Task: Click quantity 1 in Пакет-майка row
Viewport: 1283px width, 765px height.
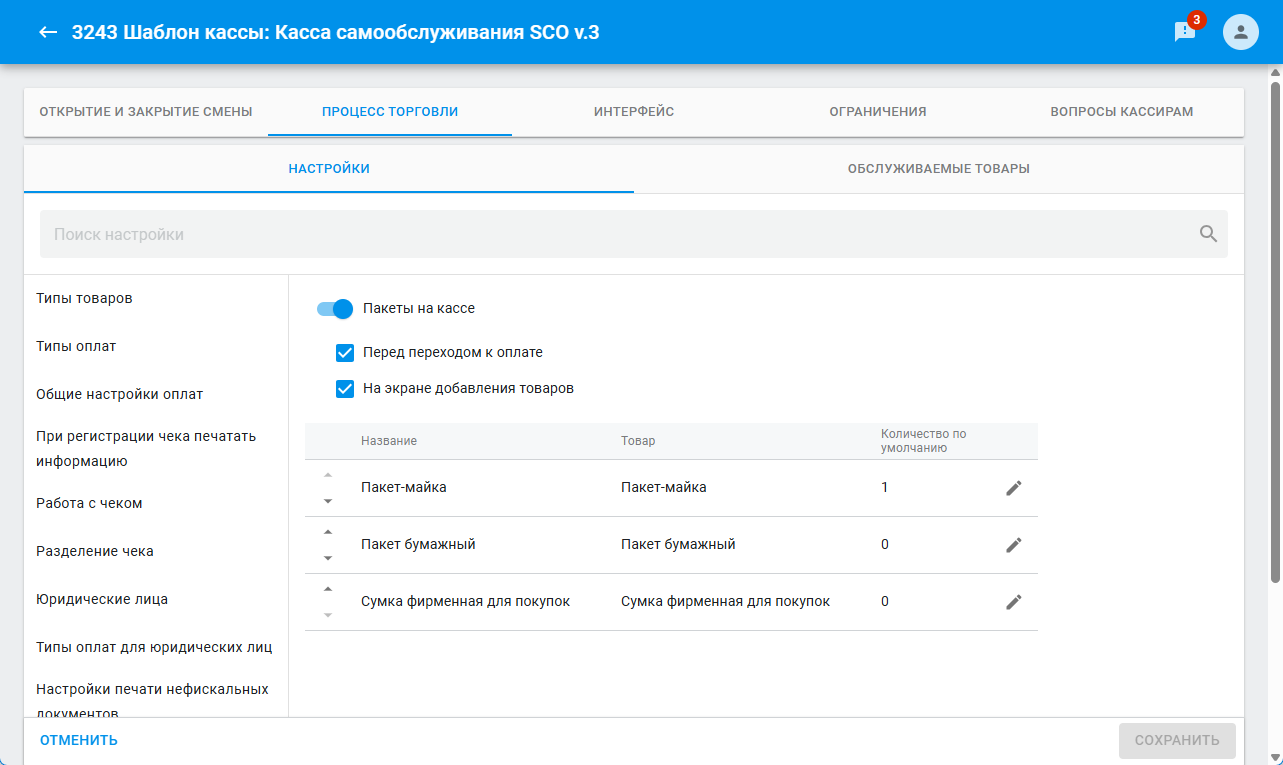Action: tap(885, 488)
